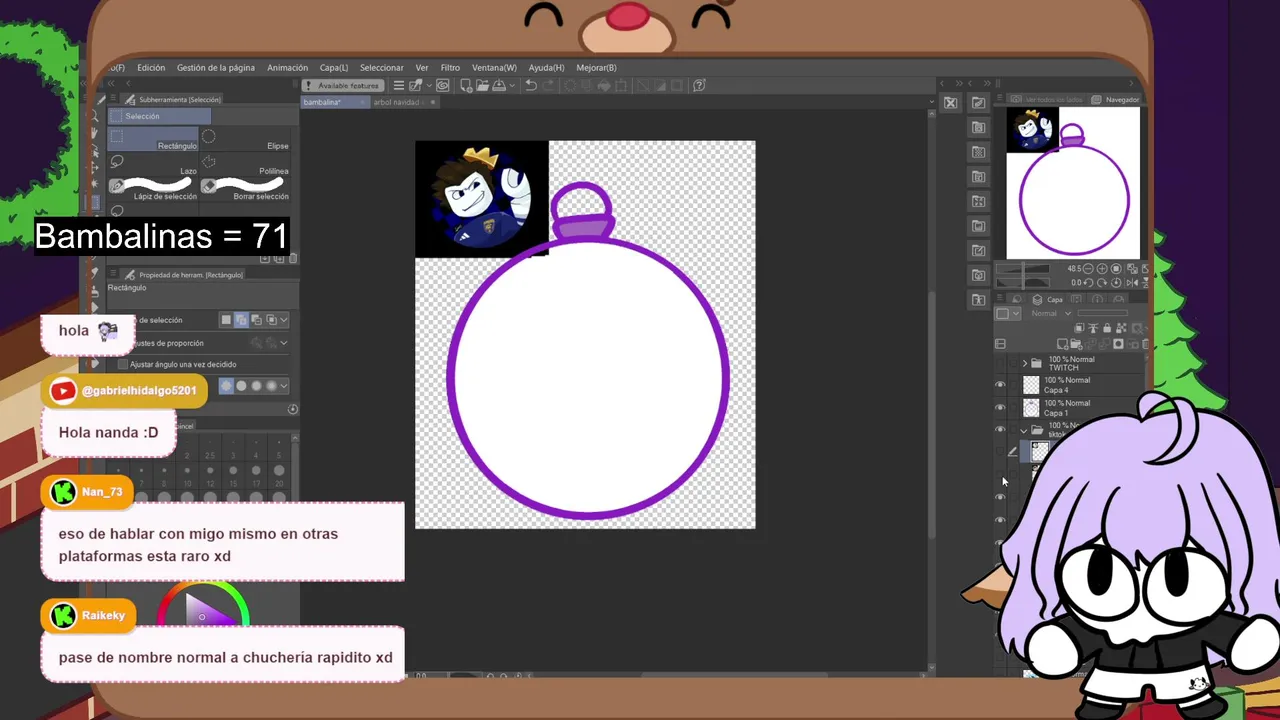Viewport: 1280px width, 720px height.
Task: Adjust the Navigator zoom slider
Action: 1022,269
